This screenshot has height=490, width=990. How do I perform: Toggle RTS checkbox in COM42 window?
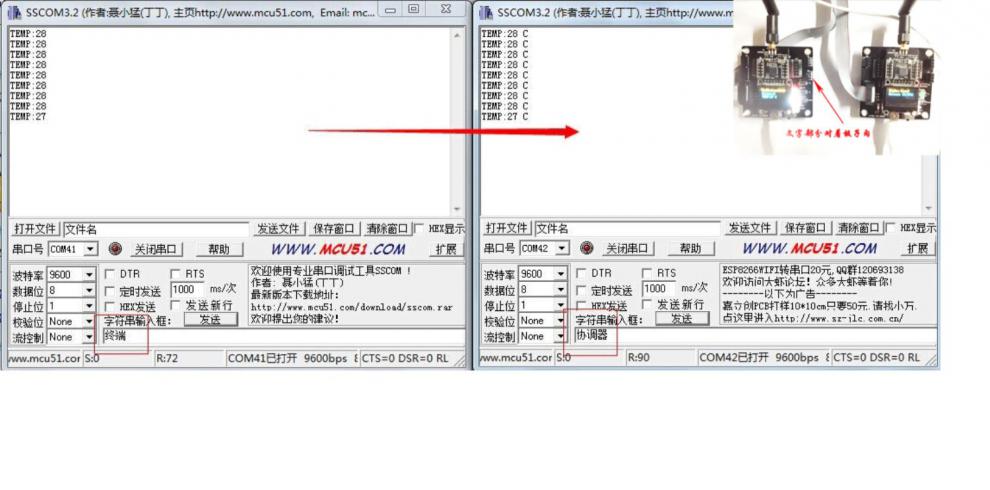[x=648, y=274]
